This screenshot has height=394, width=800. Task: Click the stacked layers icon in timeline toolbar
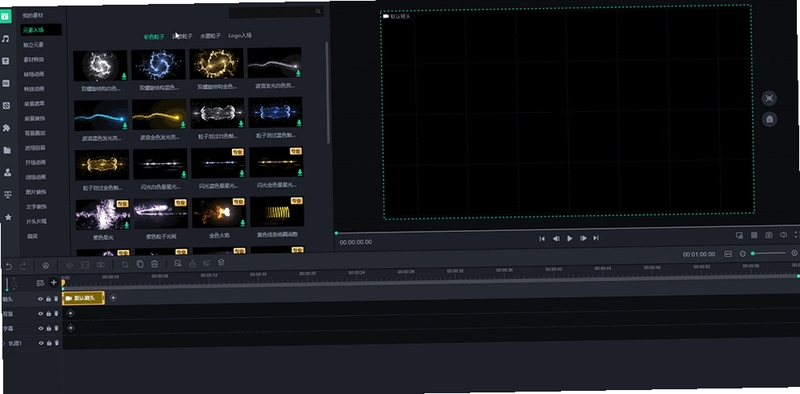click(221, 263)
